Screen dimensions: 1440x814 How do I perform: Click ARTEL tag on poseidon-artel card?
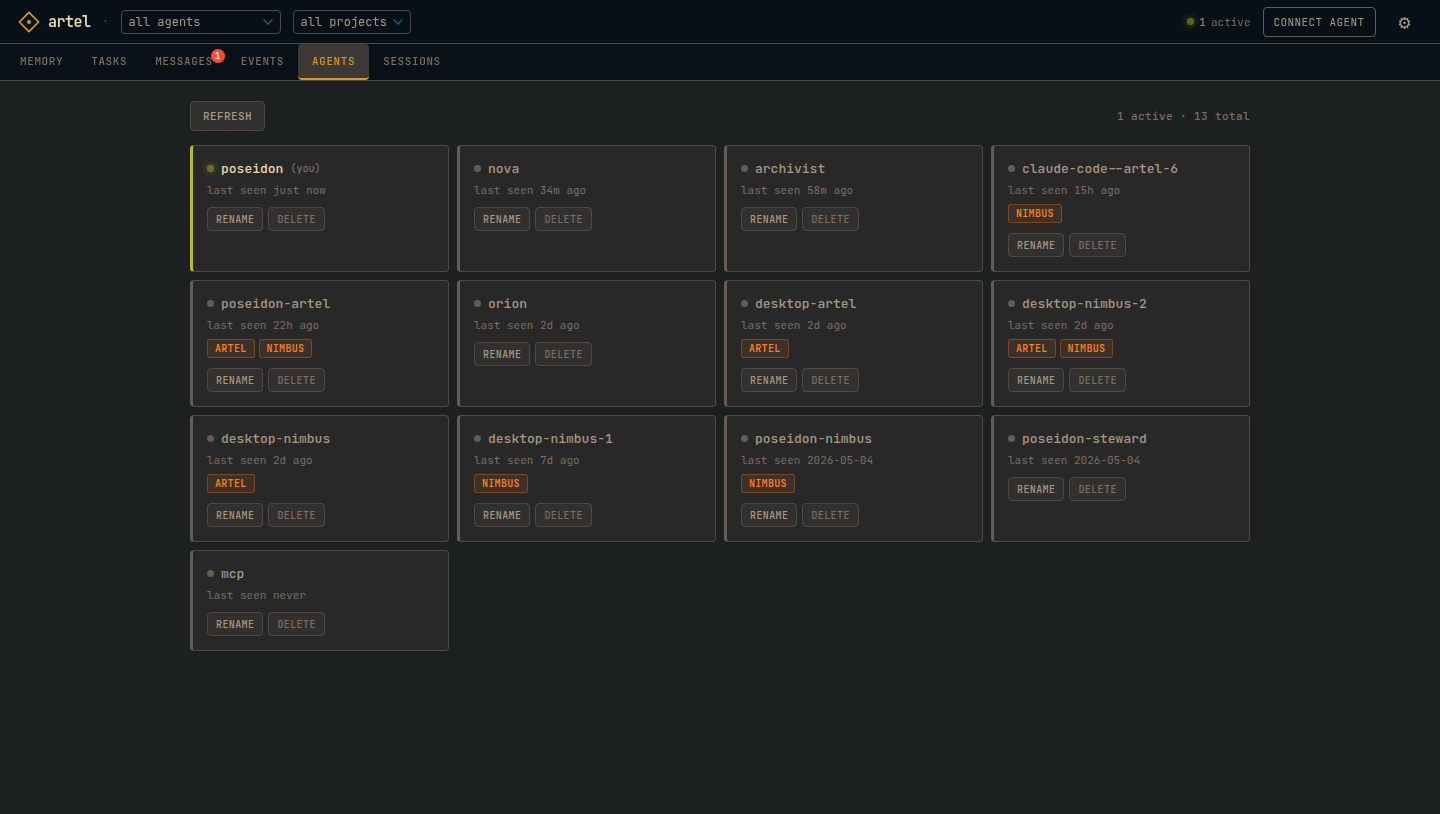coord(231,348)
